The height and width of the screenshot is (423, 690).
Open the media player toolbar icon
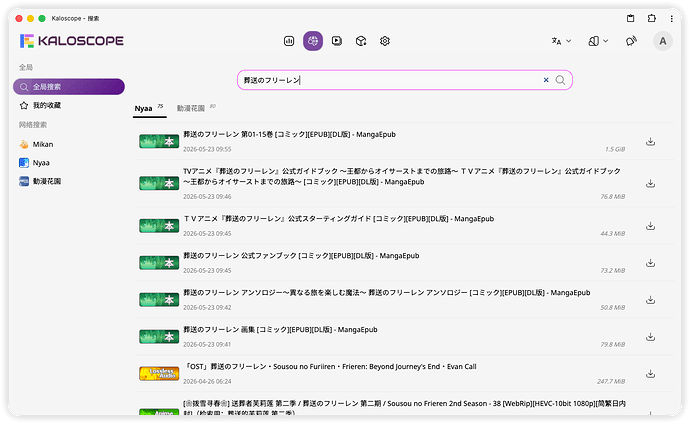click(337, 41)
